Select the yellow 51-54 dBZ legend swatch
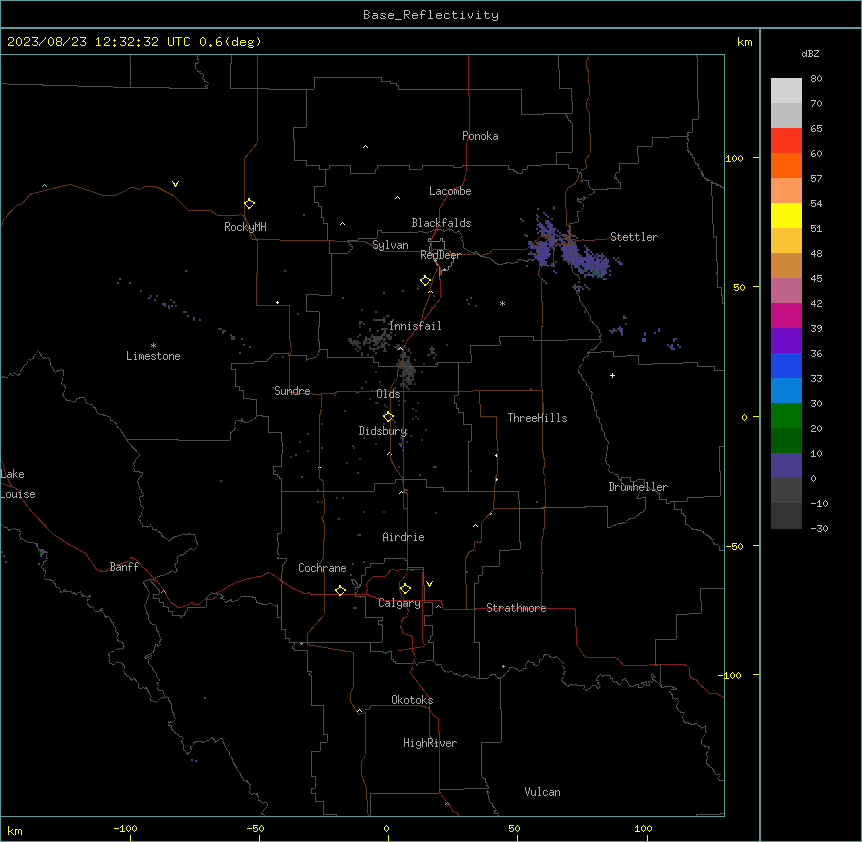 point(786,215)
